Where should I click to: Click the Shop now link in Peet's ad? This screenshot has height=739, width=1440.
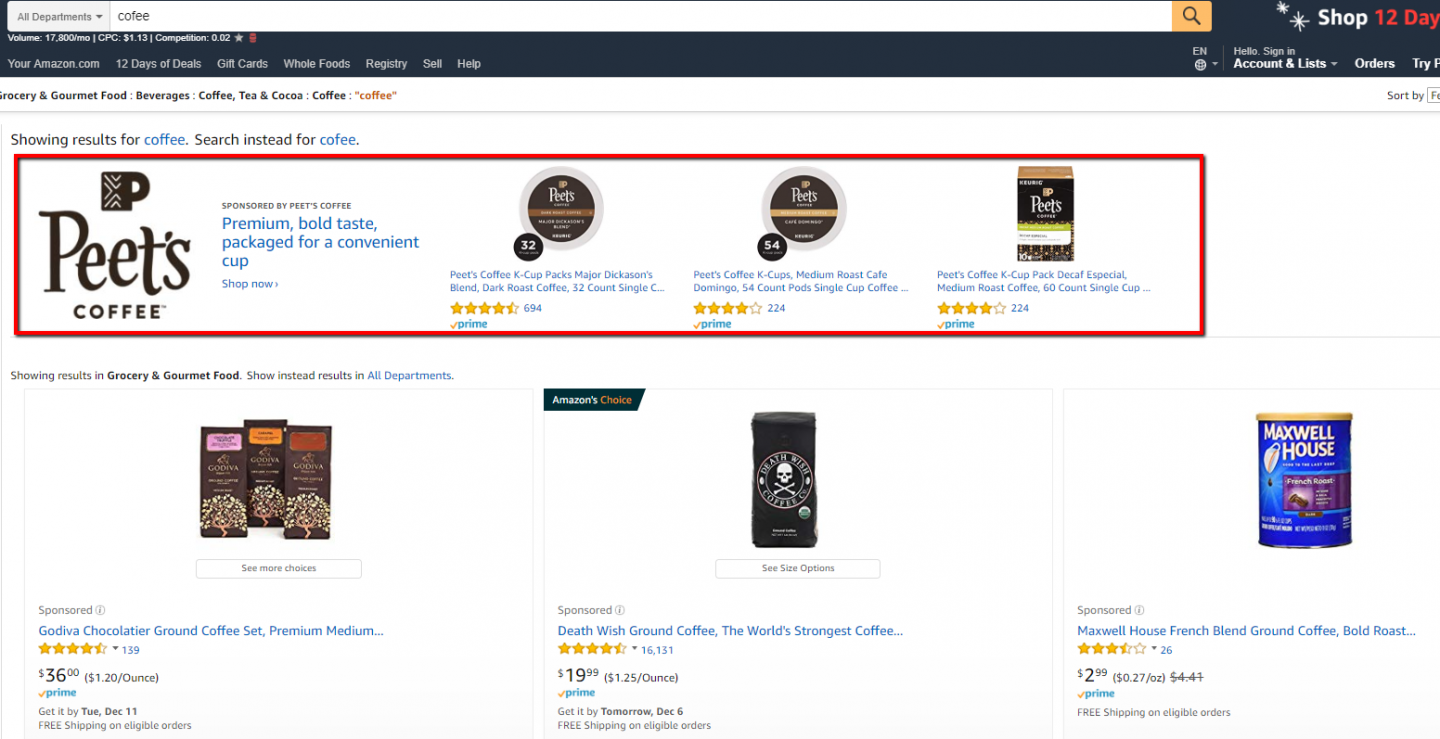(x=248, y=283)
